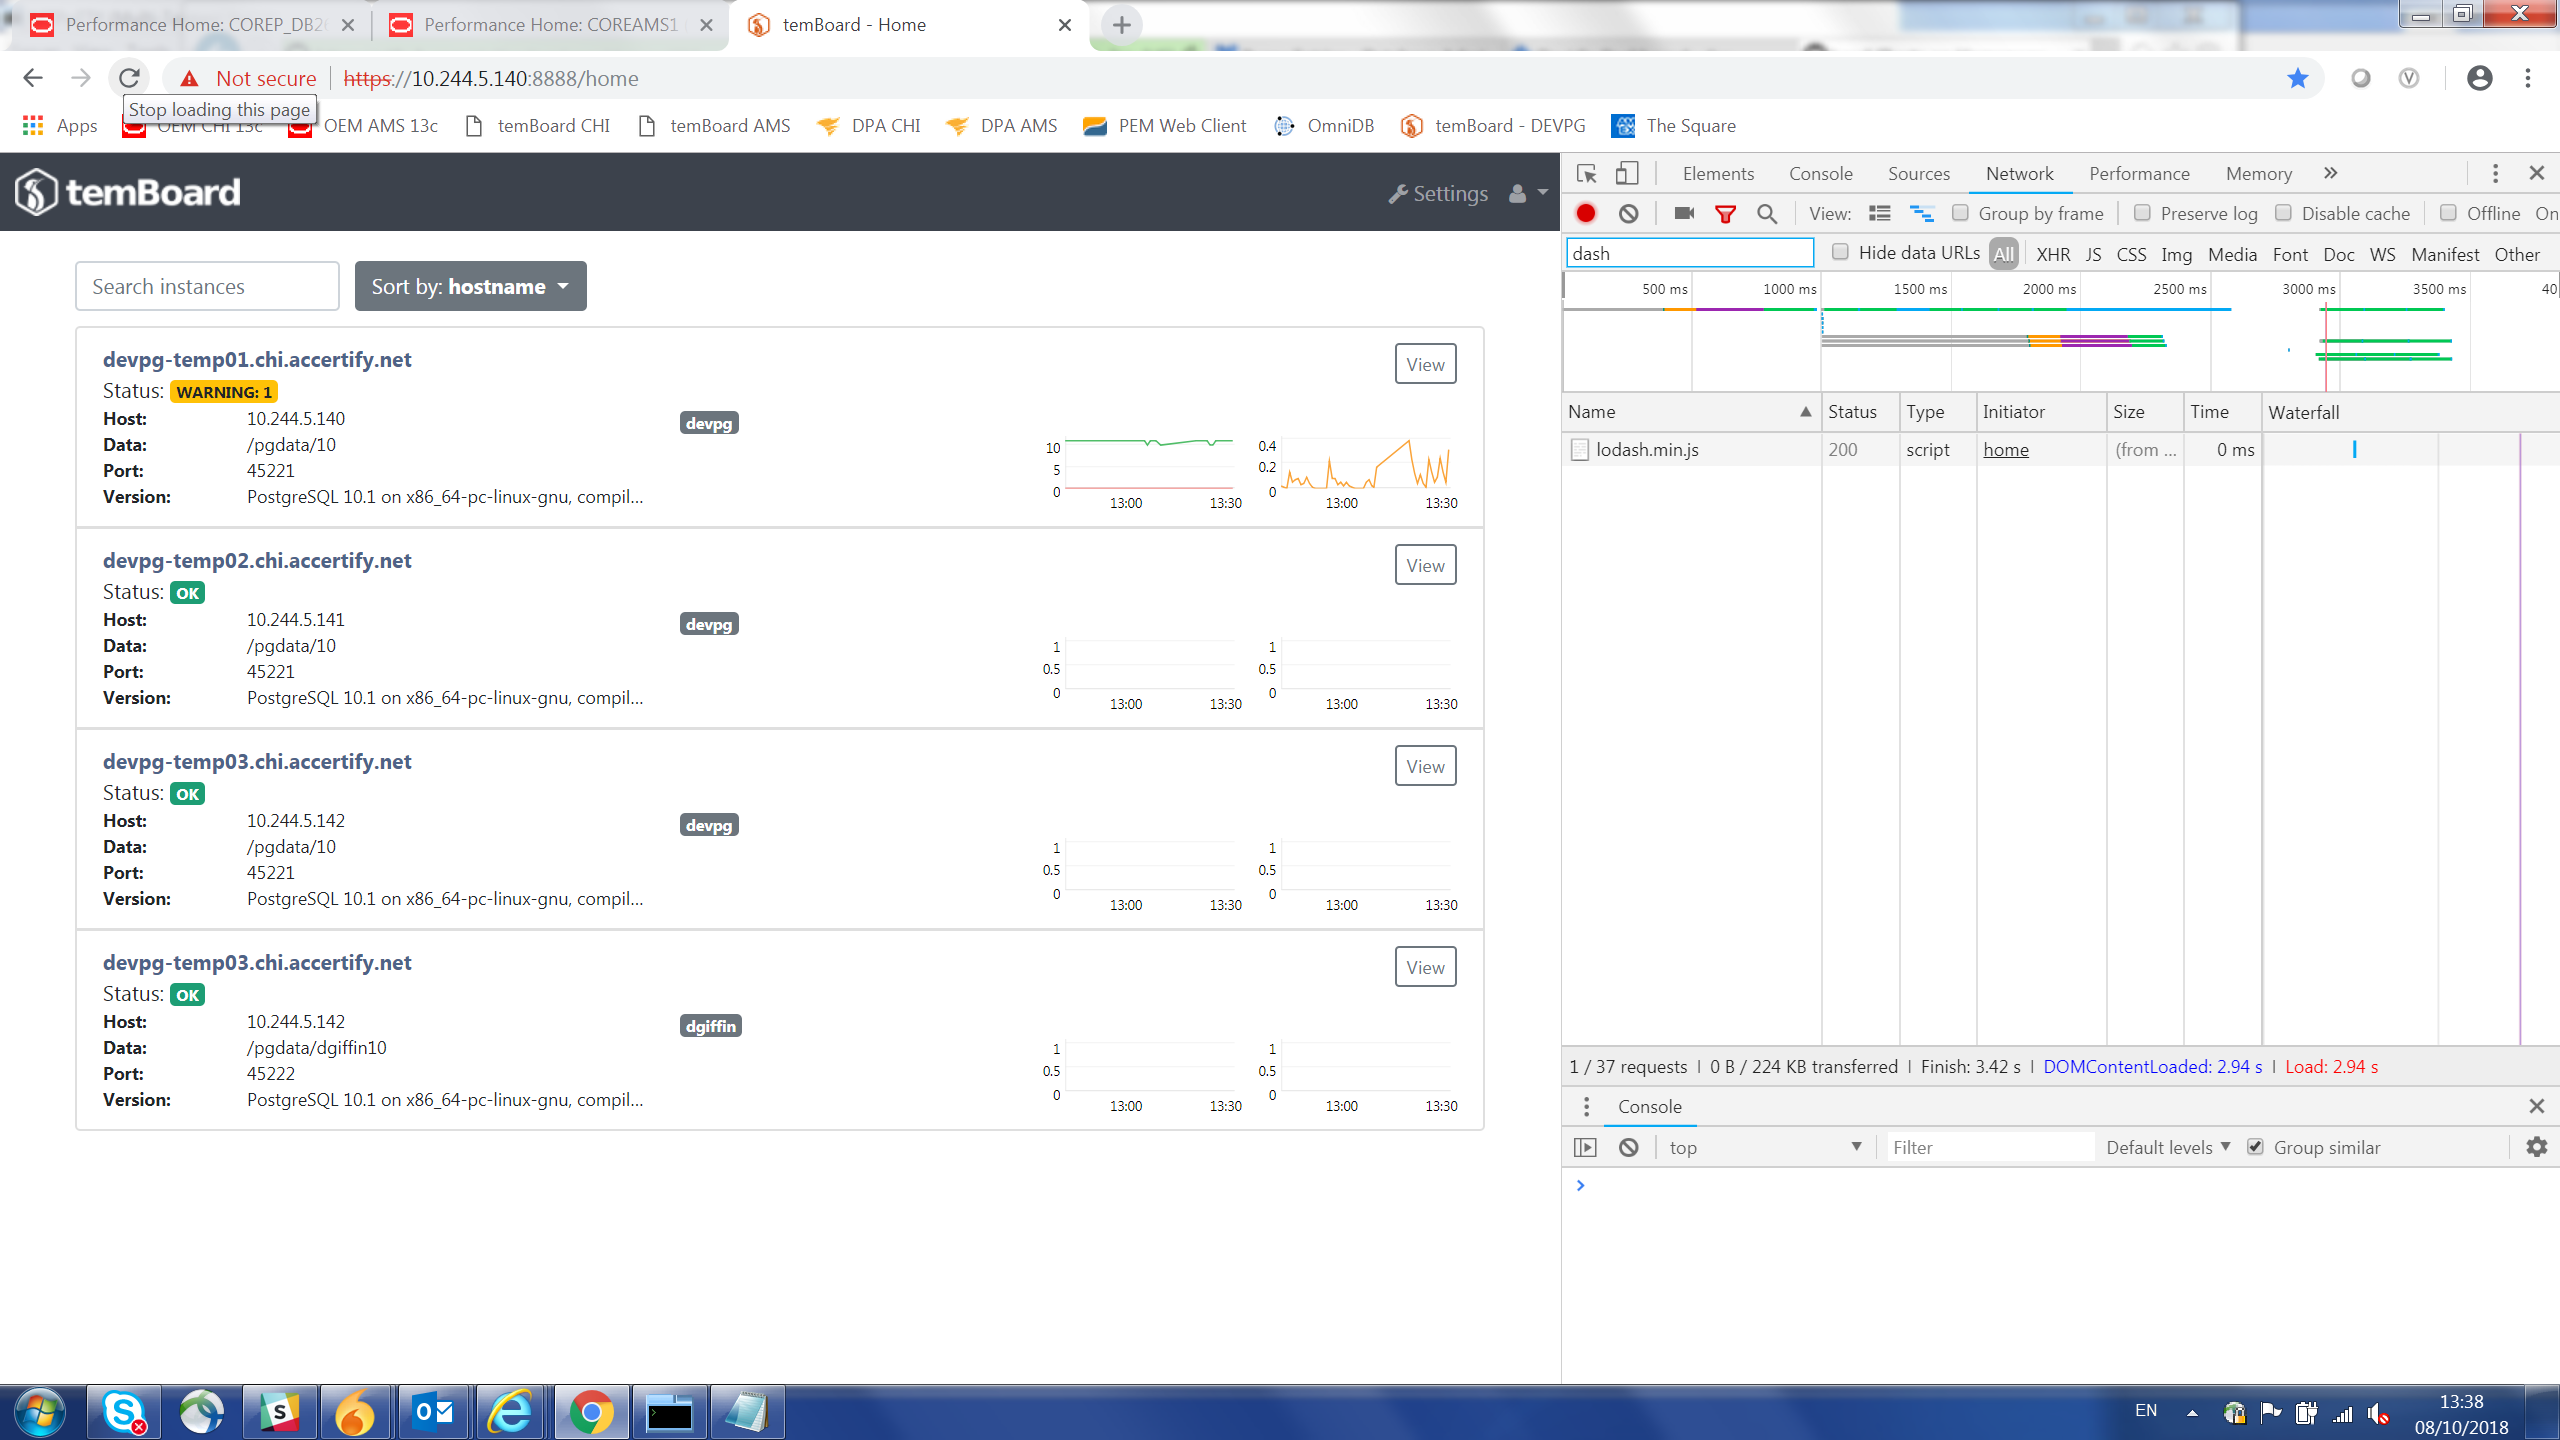The width and height of the screenshot is (2560, 1440).
Task: Click View for devpg-temp02.chi.accertify.net
Action: coord(1424,564)
